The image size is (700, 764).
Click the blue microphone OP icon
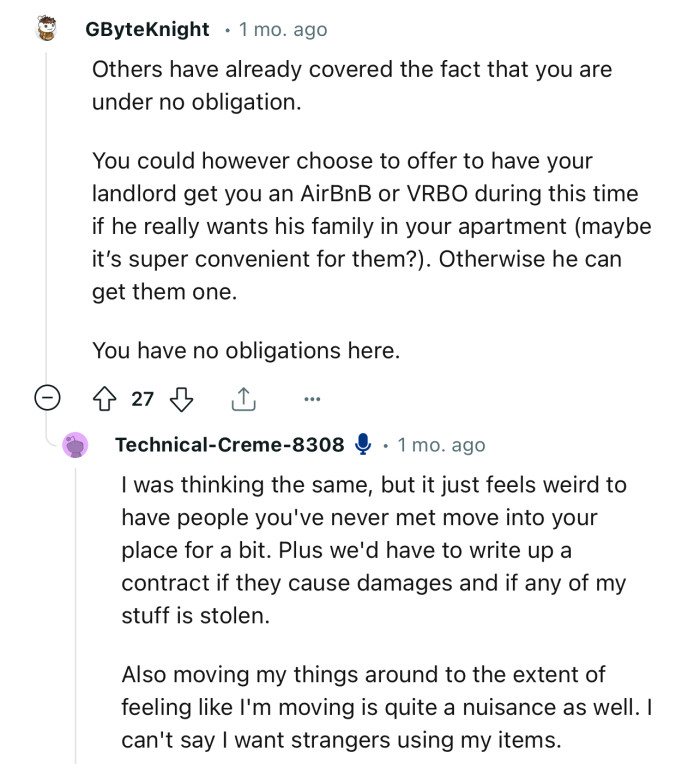click(363, 444)
